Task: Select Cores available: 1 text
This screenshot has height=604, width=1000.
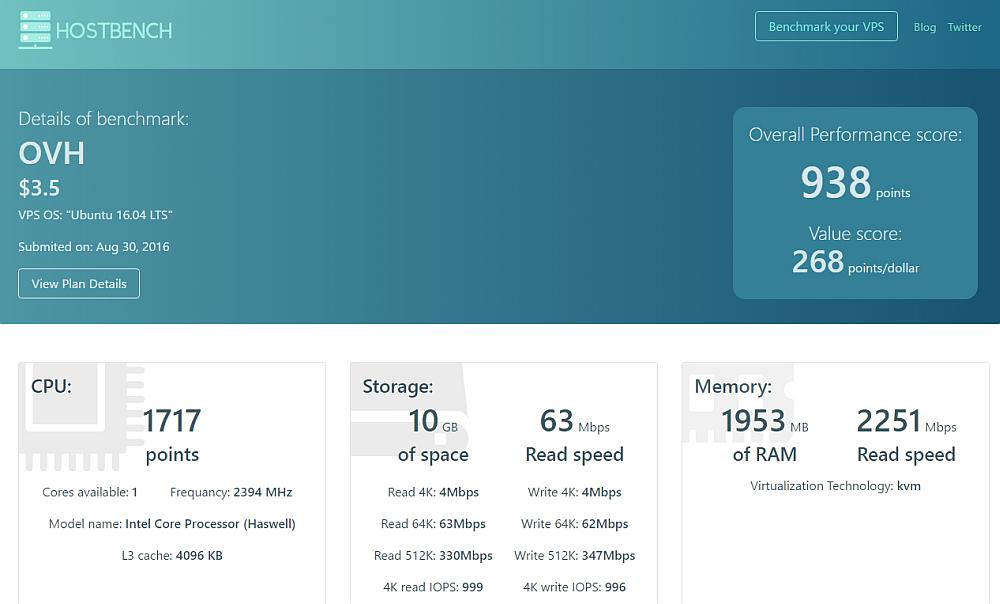Action: [90, 492]
